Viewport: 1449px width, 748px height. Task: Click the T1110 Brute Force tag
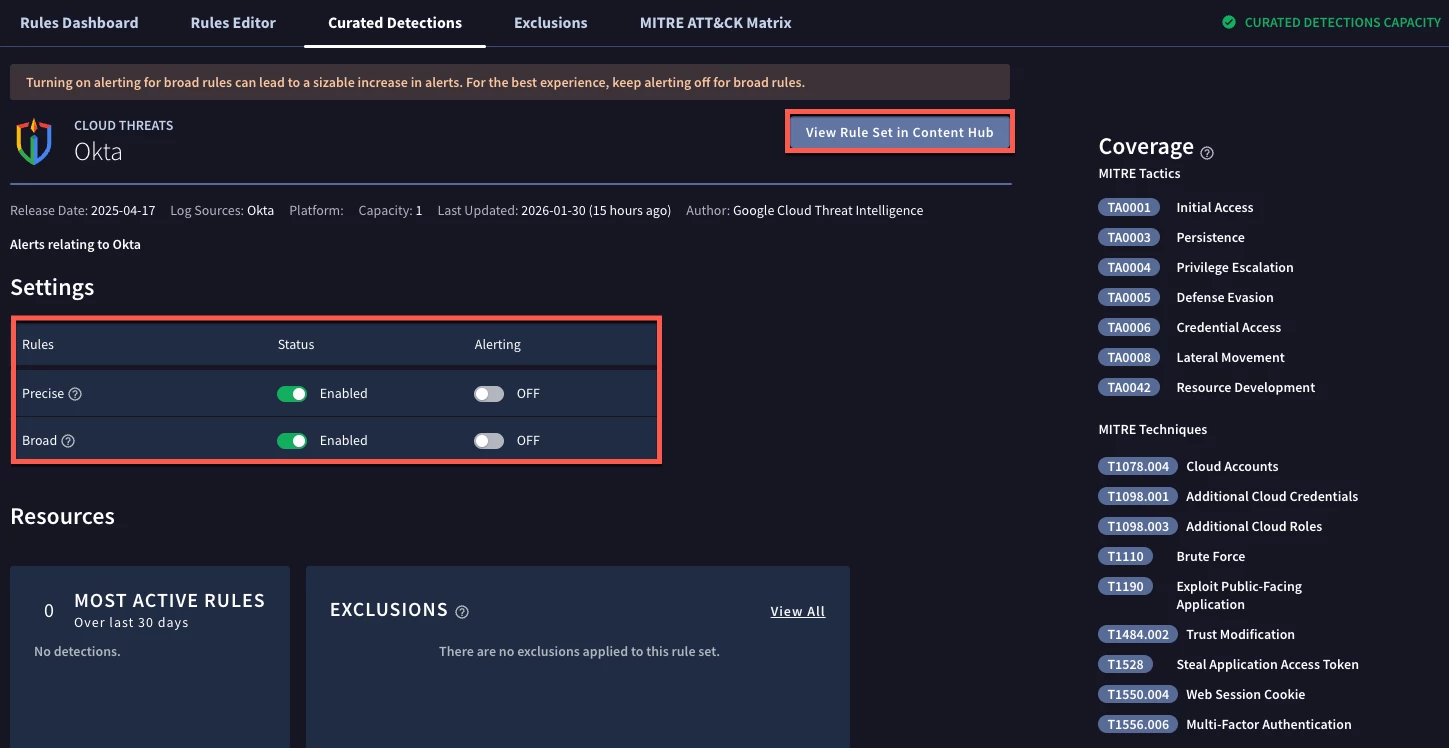tap(1125, 556)
